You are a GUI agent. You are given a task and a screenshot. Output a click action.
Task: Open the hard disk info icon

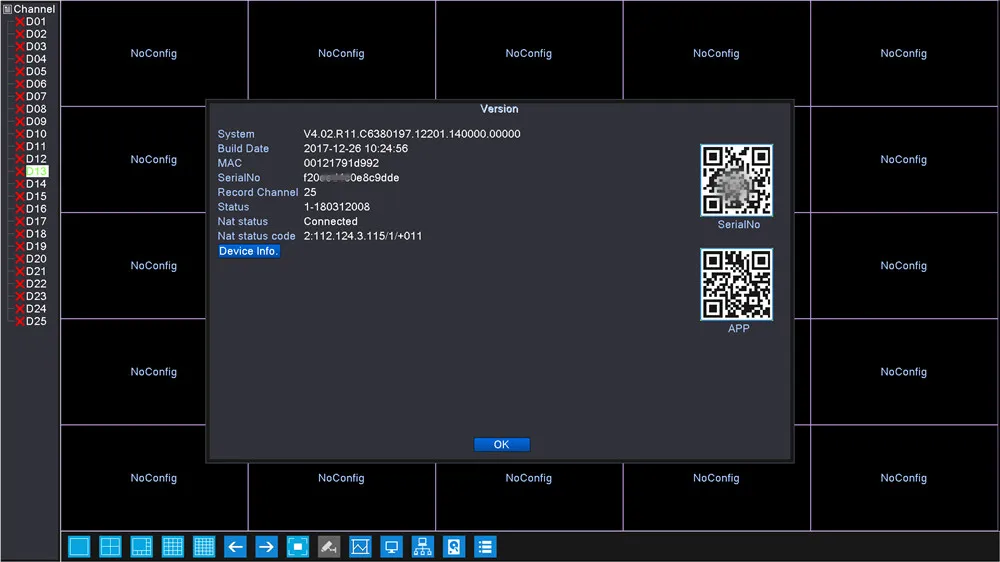454,547
